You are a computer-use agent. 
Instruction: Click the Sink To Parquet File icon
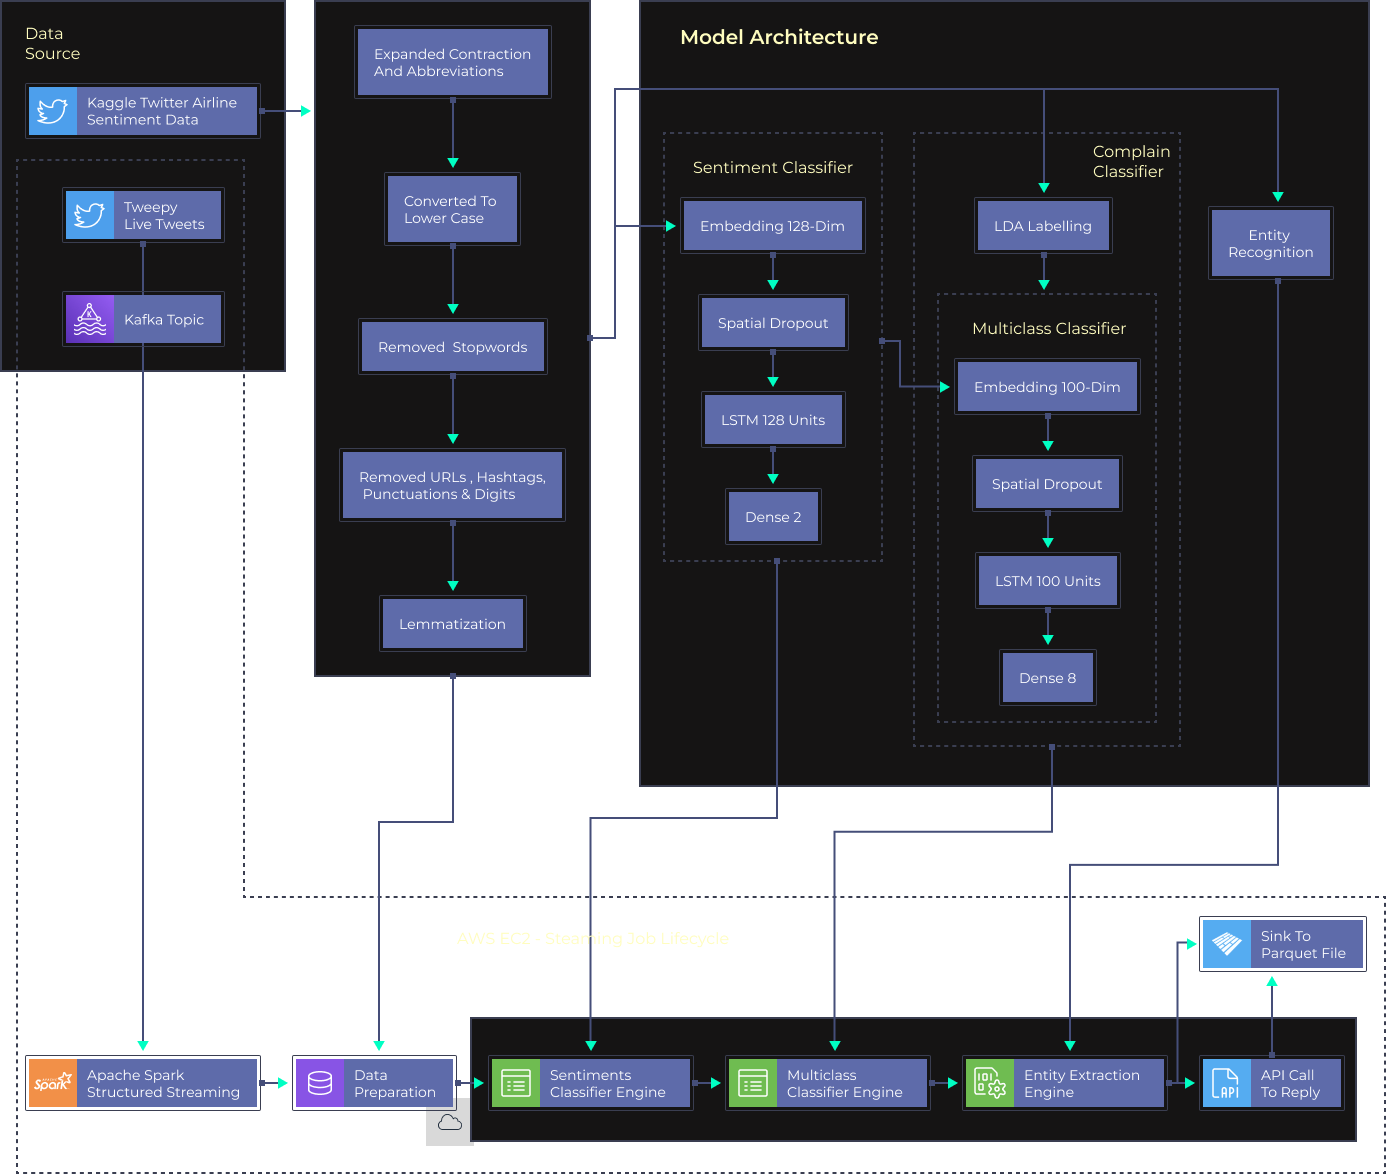(x=1227, y=944)
